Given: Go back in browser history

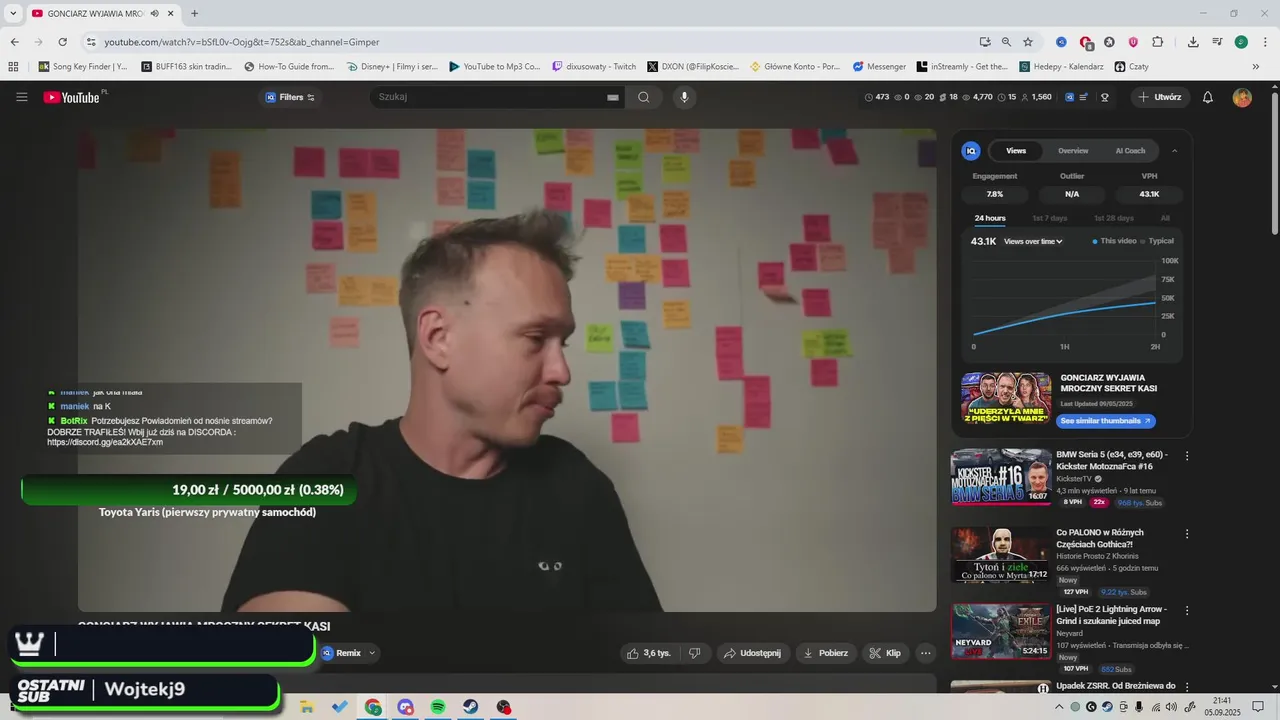Looking at the screenshot, I should (x=14, y=42).
